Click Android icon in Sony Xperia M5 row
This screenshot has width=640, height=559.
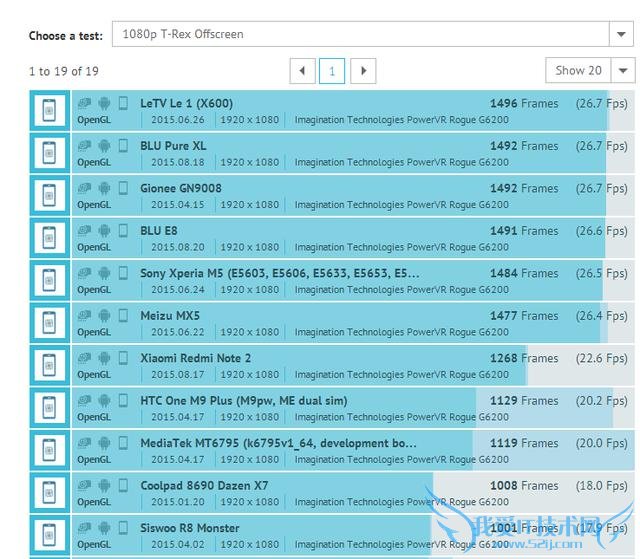104,273
